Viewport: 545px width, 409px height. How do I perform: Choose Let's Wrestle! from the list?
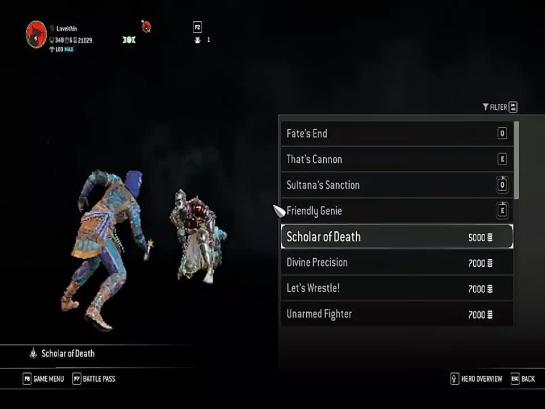pyautogui.click(x=397, y=288)
